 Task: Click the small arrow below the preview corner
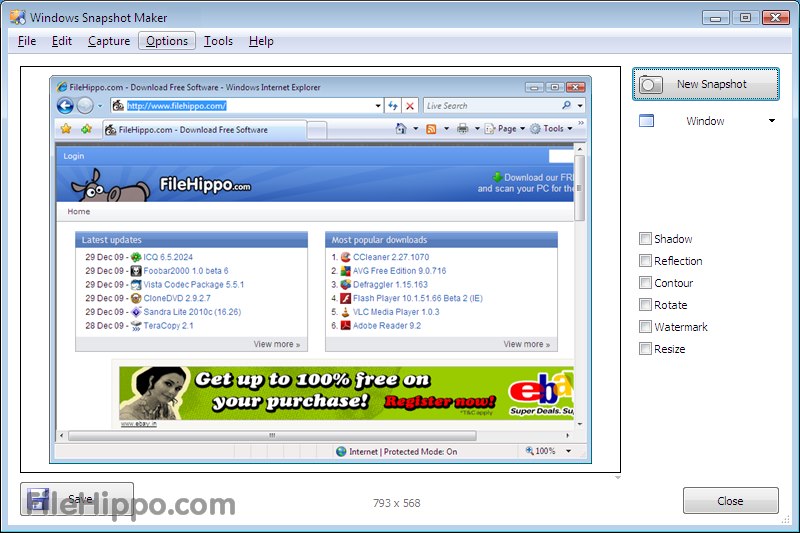(618, 478)
